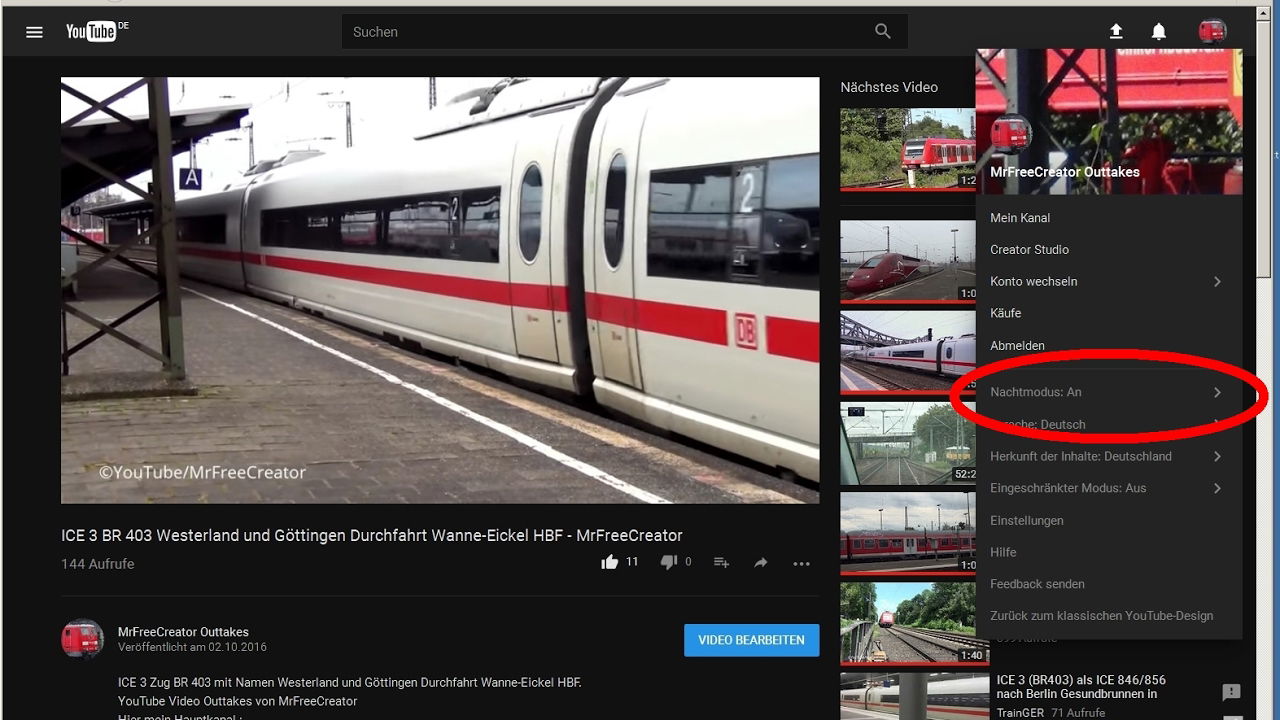1280x720 pixels.
Task: Add the video to a playlist
Action: coord(721,562)
